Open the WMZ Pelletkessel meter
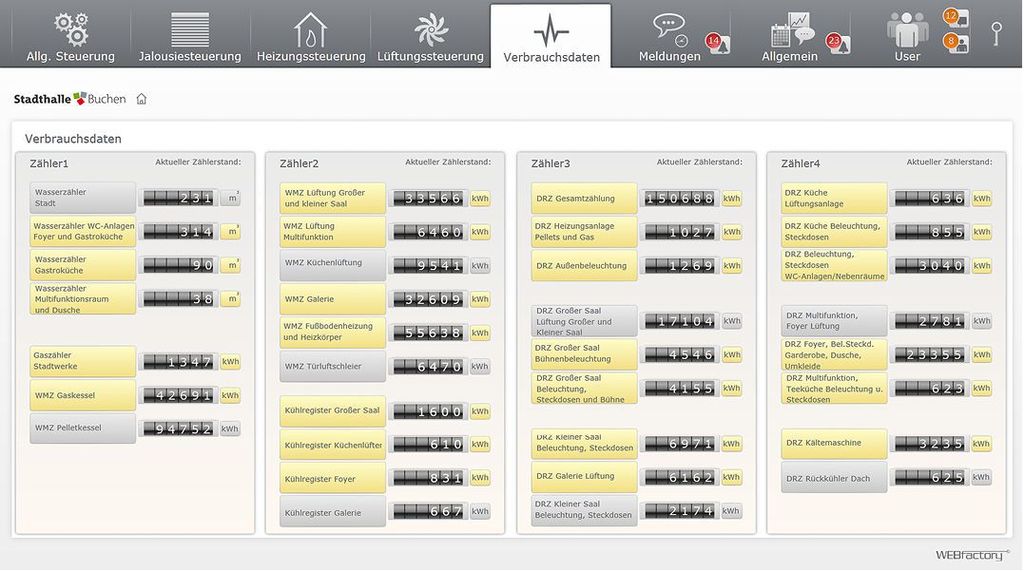This screenshot has height=572, width=1024. click(82, 428)
